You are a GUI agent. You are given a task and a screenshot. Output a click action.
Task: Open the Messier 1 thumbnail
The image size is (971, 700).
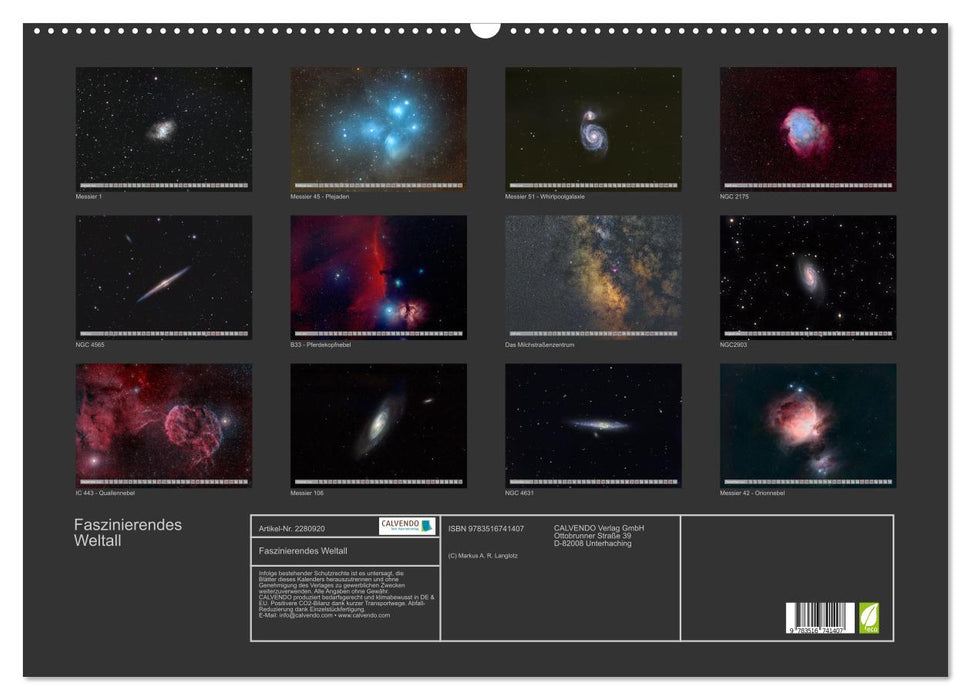pos(164,129)
